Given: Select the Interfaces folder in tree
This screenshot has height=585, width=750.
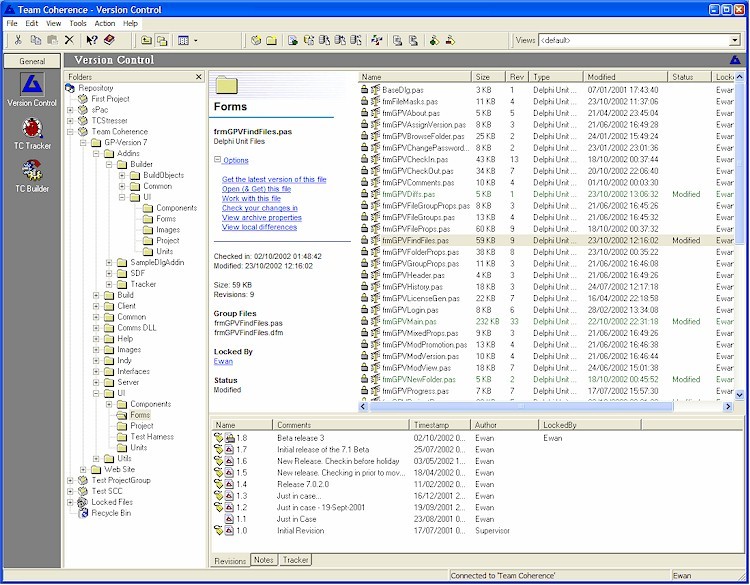Looking at the screenshot, I should pyautogui.click(x=133, y=371).
